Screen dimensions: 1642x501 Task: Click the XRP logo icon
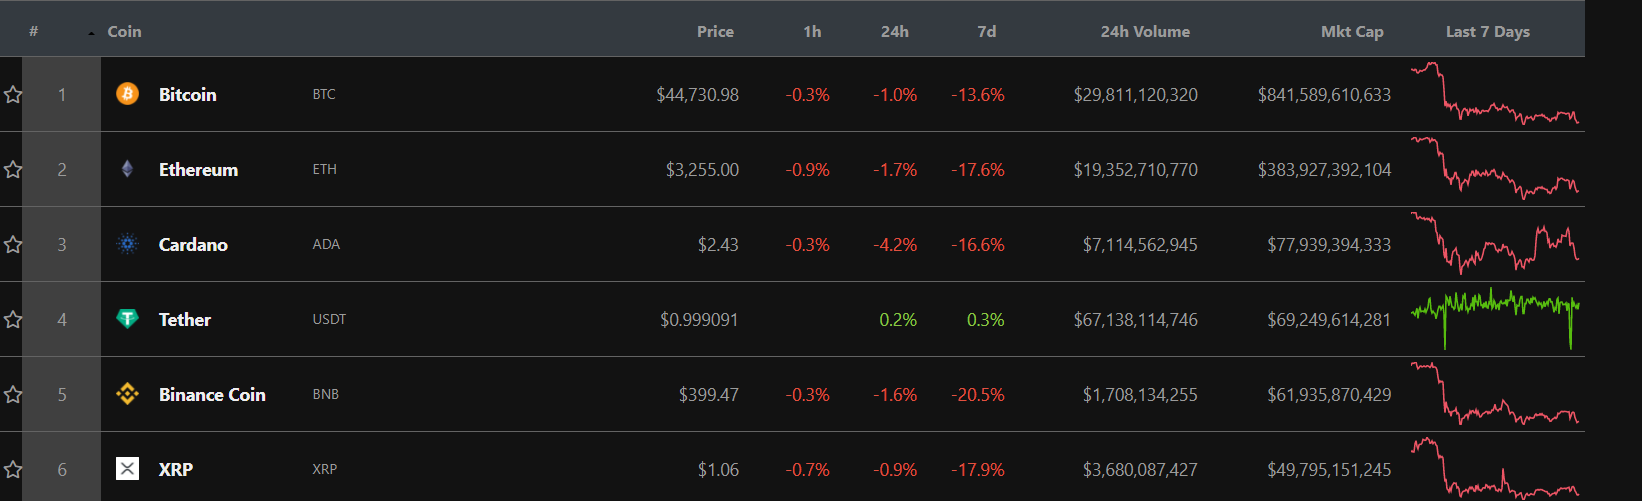point(127,469)
